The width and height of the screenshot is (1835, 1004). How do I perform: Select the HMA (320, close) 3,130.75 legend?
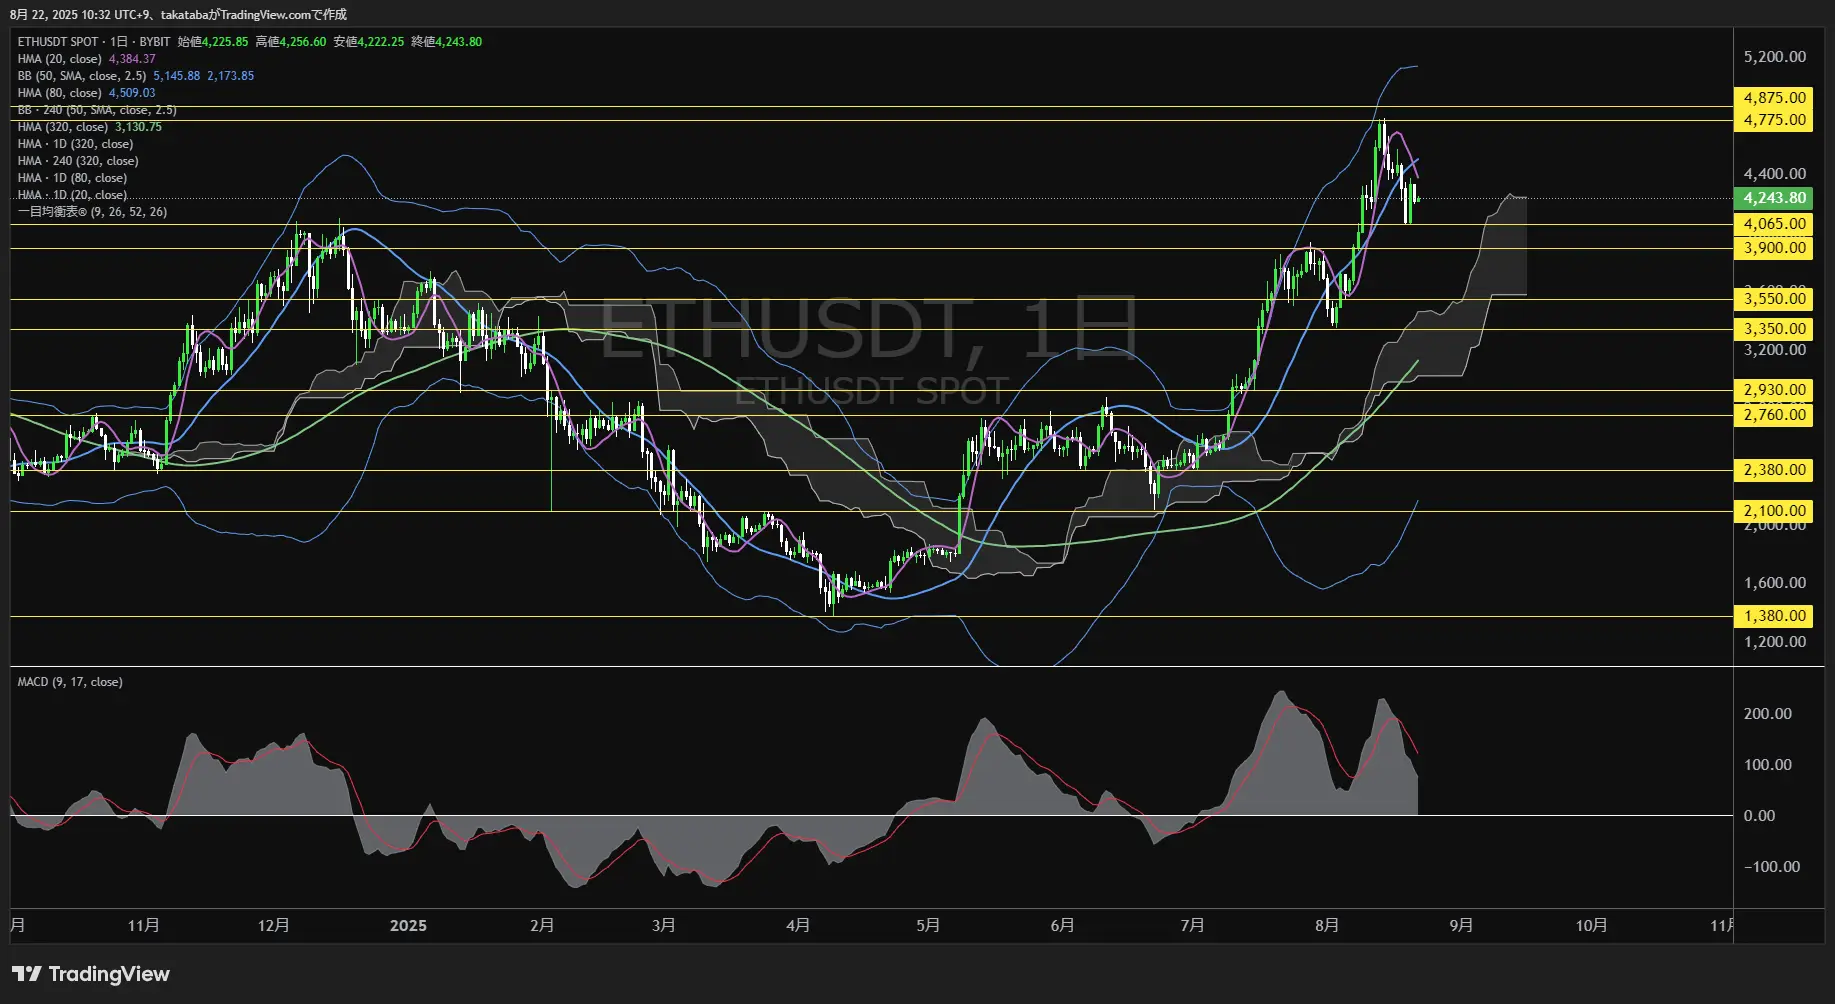[x=90, y=127]
